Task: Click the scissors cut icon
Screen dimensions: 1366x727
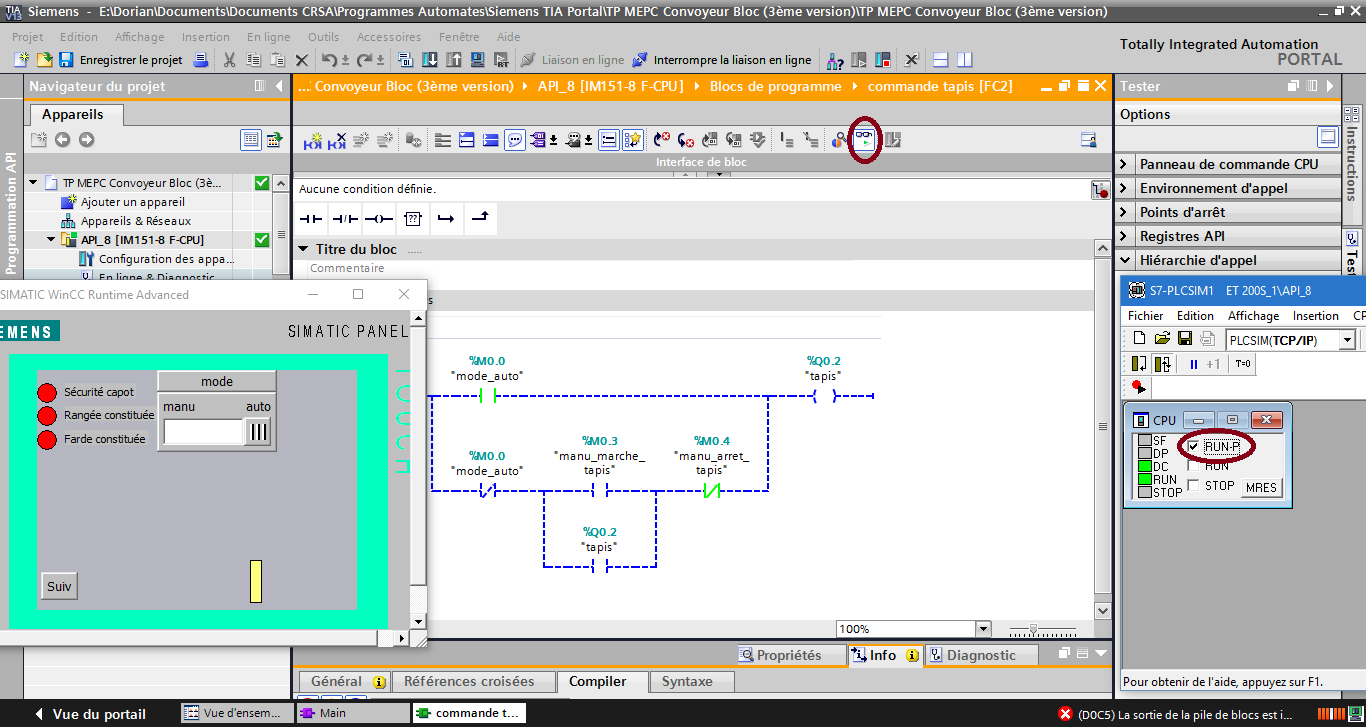Action: tap(229, 60)
